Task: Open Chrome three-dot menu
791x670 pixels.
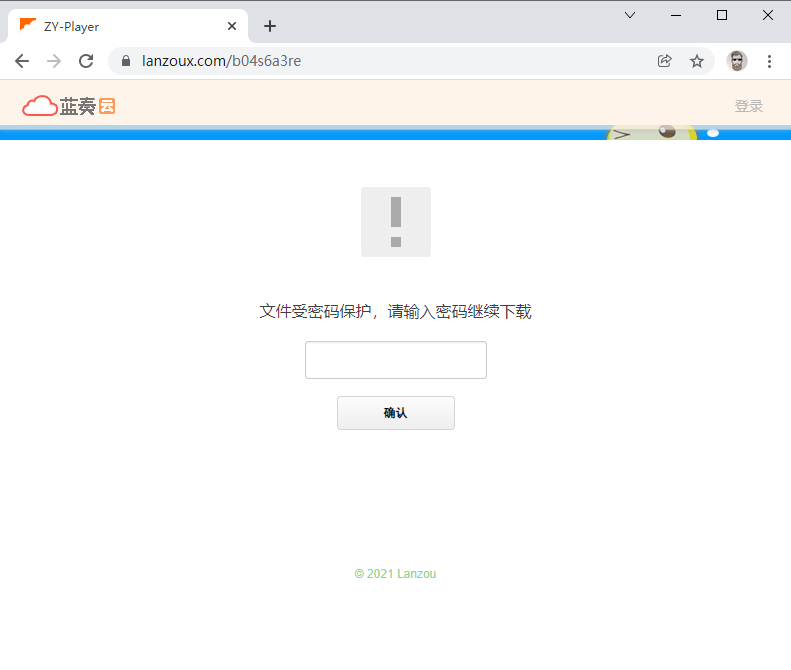Action: (x=769, y=61)
